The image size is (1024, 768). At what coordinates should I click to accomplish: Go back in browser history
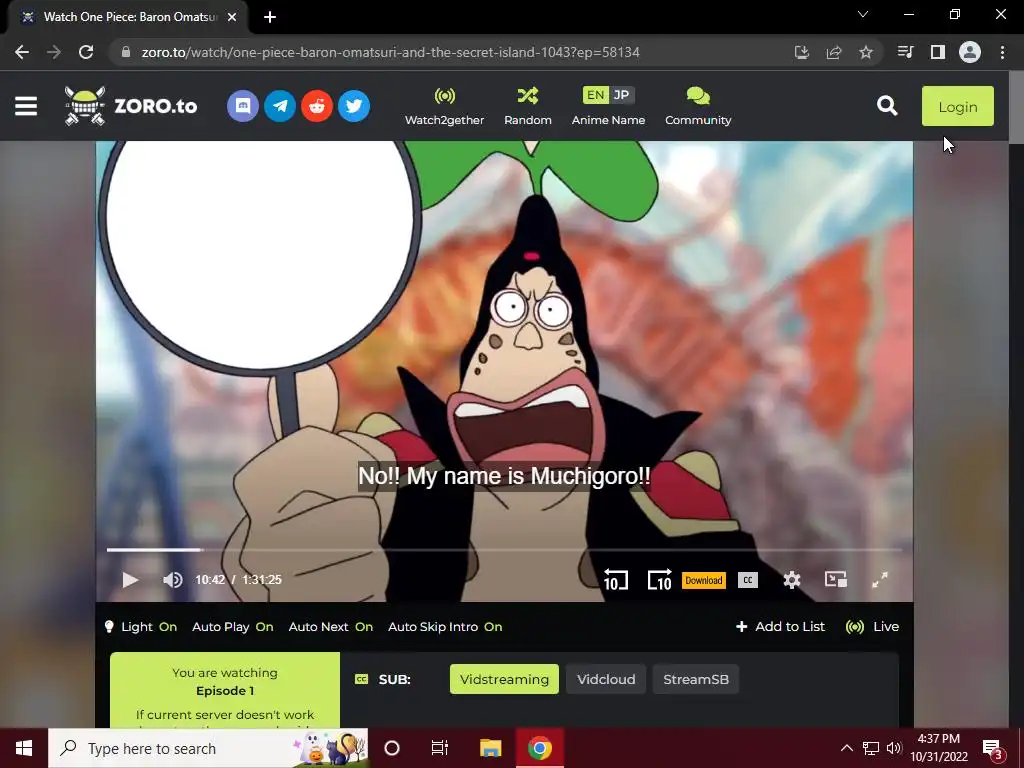tap(22, 52)
